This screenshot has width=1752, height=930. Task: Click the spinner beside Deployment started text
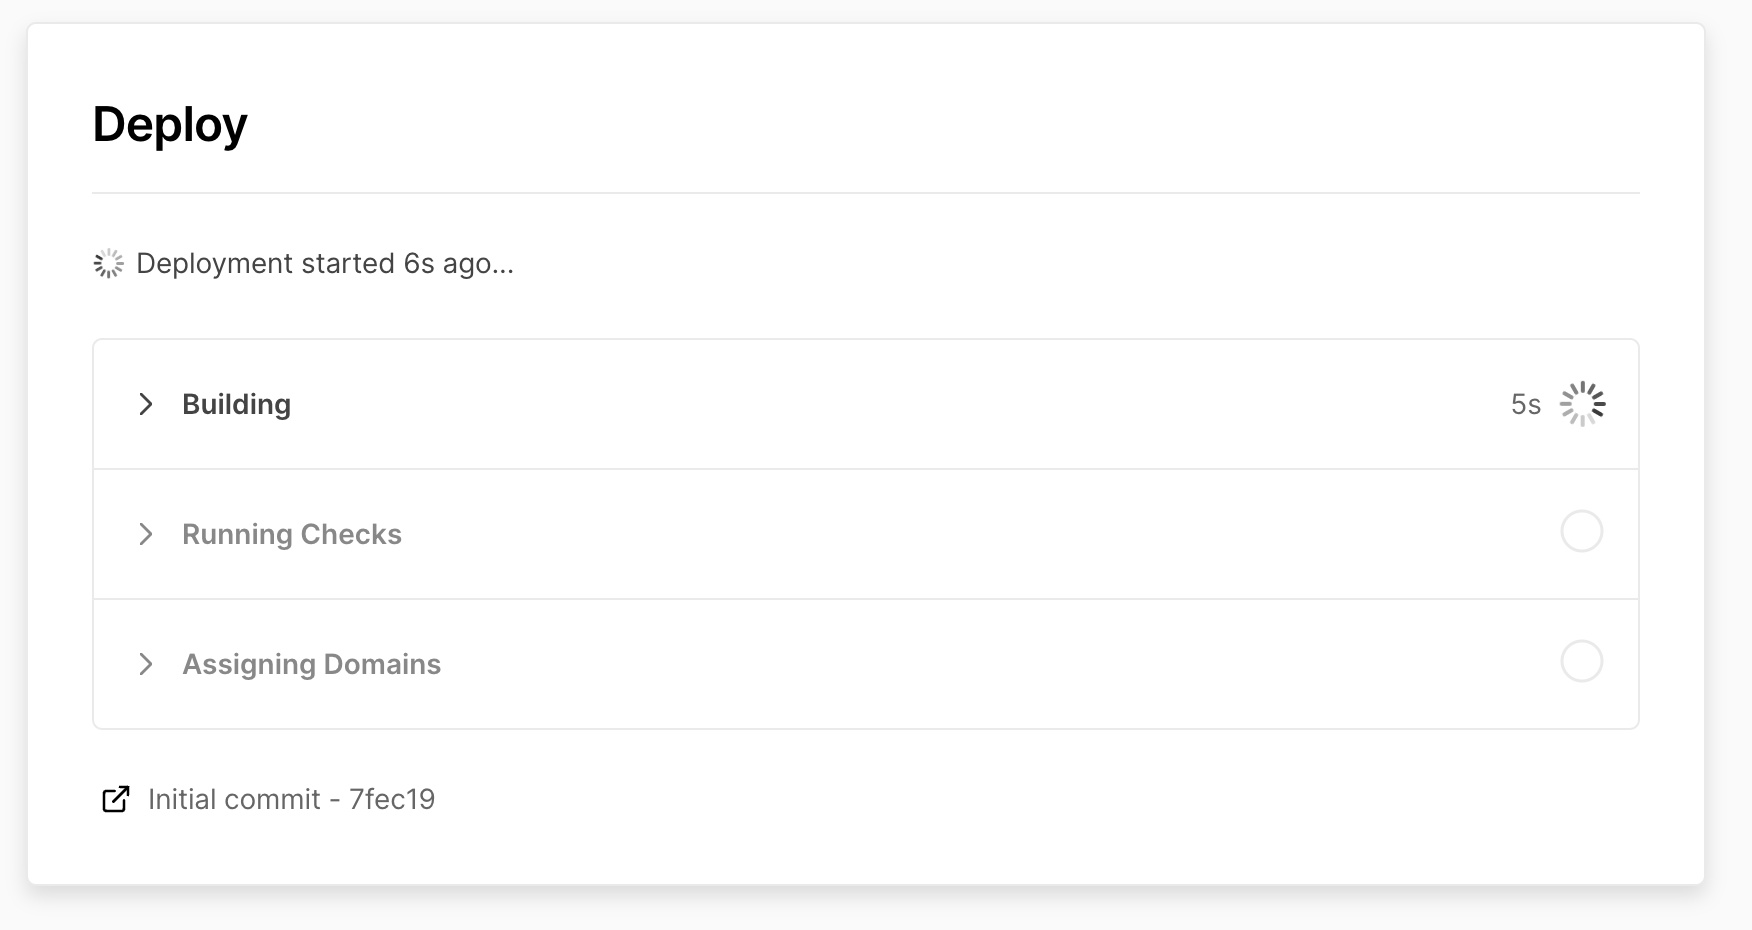108,264
